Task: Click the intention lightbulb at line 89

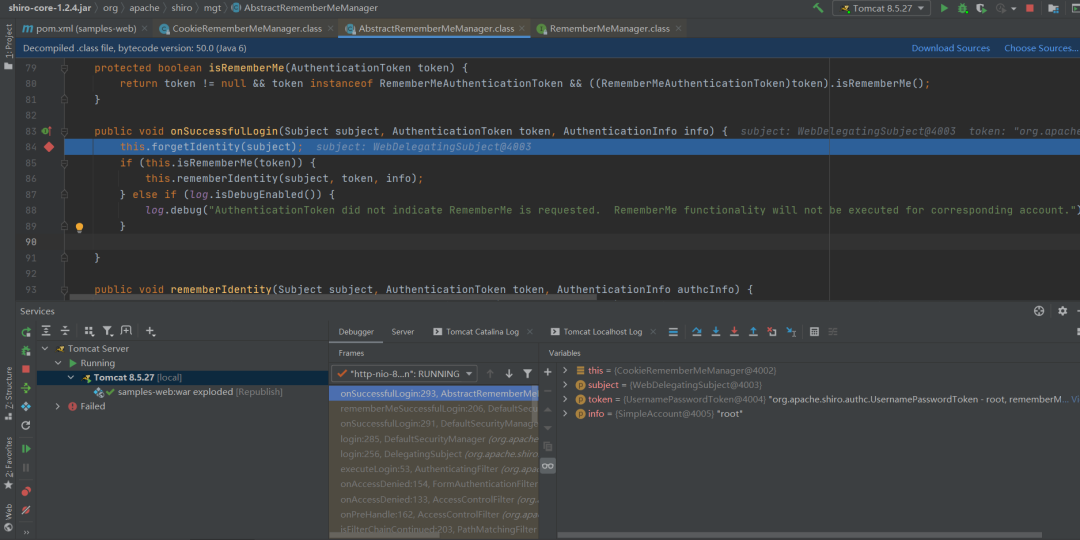Action: click(79, 227)
